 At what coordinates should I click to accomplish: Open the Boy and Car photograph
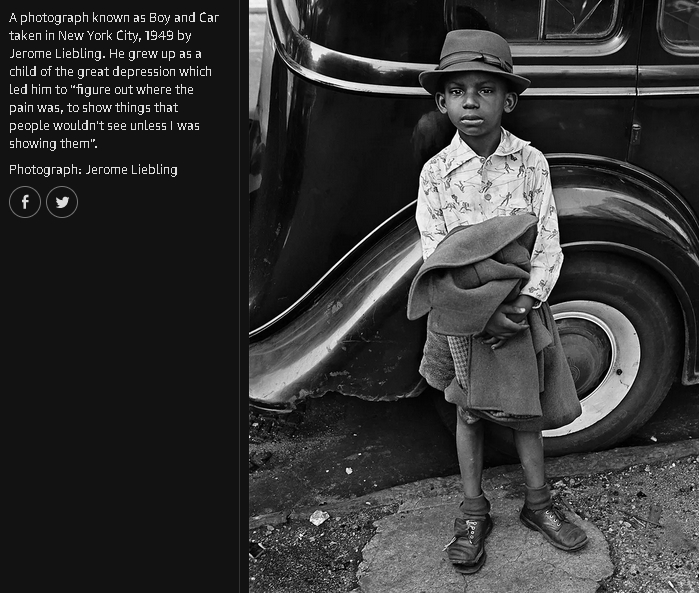pyautogui.click(x=474, y=296)
